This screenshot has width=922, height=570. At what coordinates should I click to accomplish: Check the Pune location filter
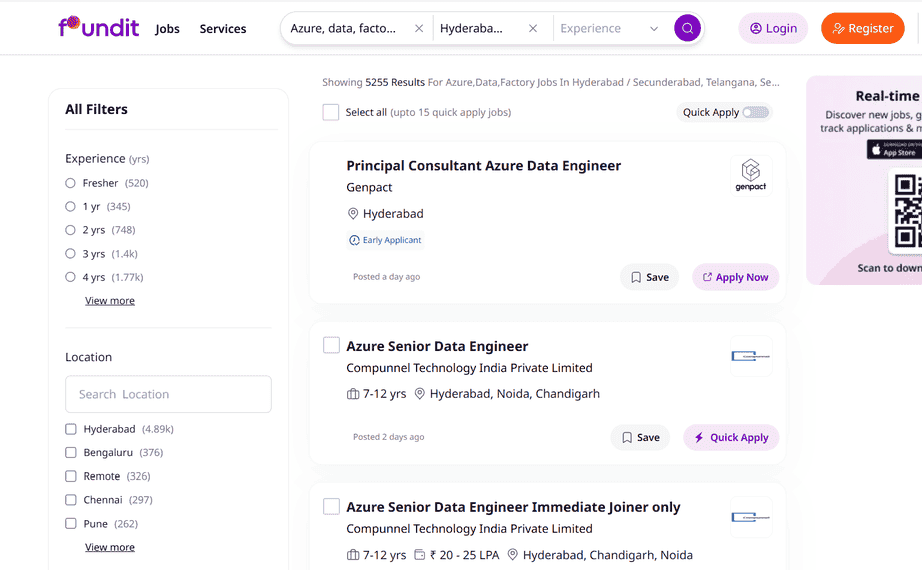(x=71, y=524)
